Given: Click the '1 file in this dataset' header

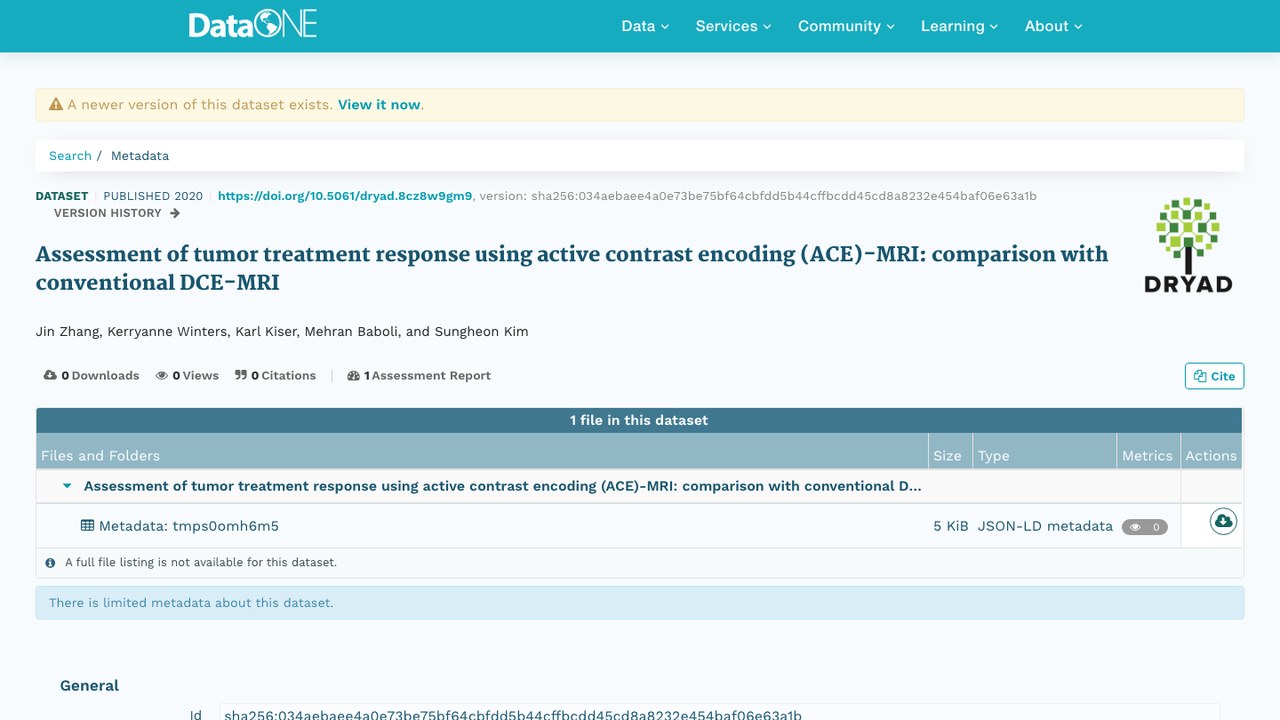Looking at the screenshot, I should coord(639,420).
